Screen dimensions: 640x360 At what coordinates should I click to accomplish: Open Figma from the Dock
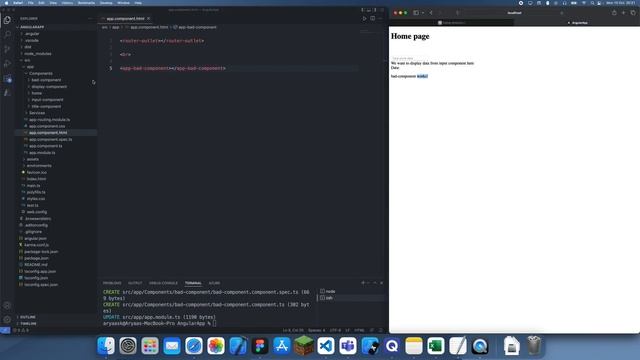click(260, 346)
